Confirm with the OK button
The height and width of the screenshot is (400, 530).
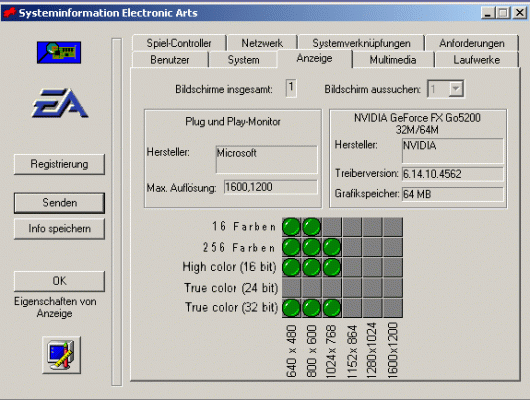coord(59,281)
